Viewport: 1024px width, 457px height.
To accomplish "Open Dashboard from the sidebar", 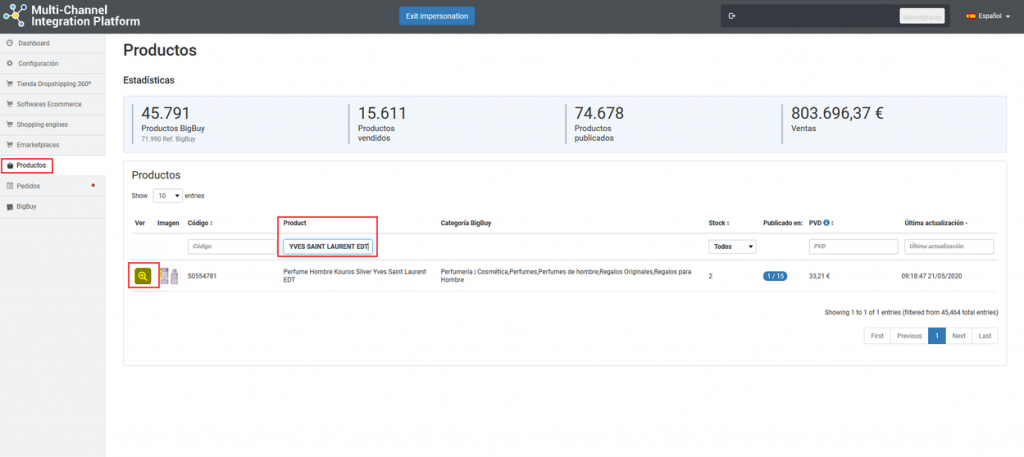I will 33,43.
